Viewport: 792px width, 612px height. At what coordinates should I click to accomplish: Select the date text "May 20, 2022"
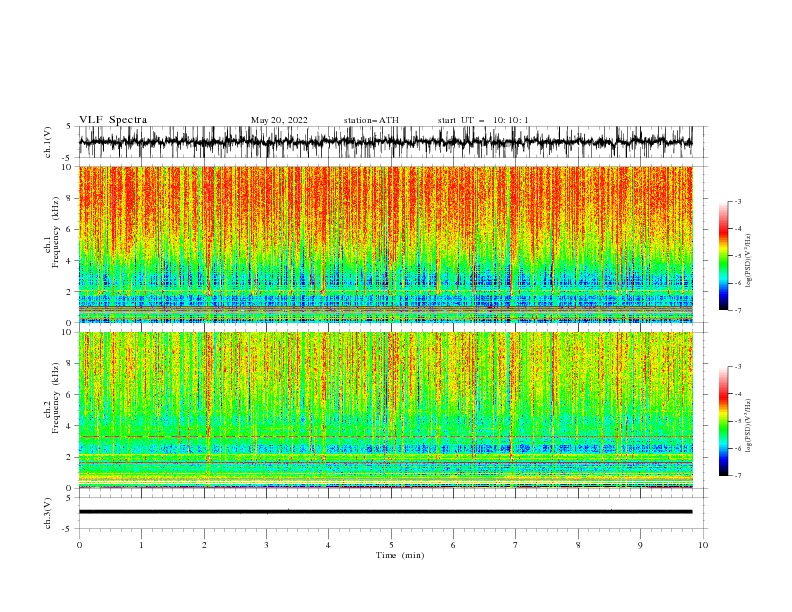[279, 120]
